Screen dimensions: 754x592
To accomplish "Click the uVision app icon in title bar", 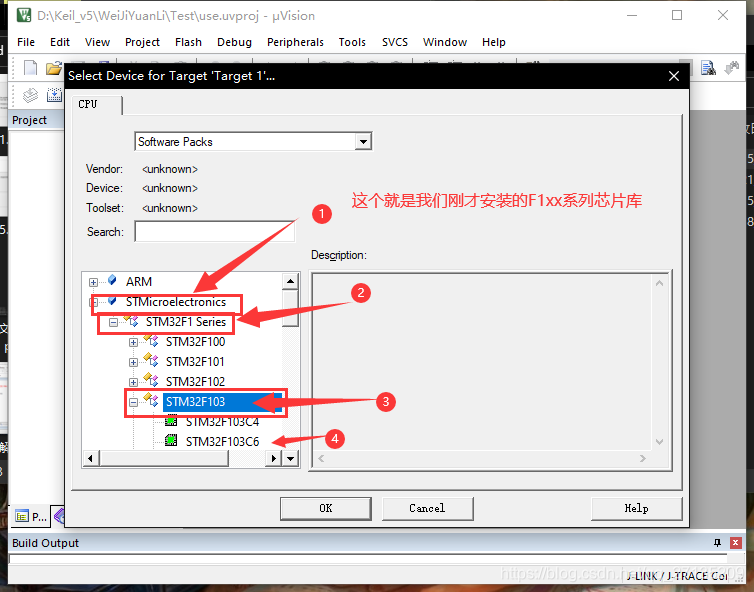I will point(24,15).
